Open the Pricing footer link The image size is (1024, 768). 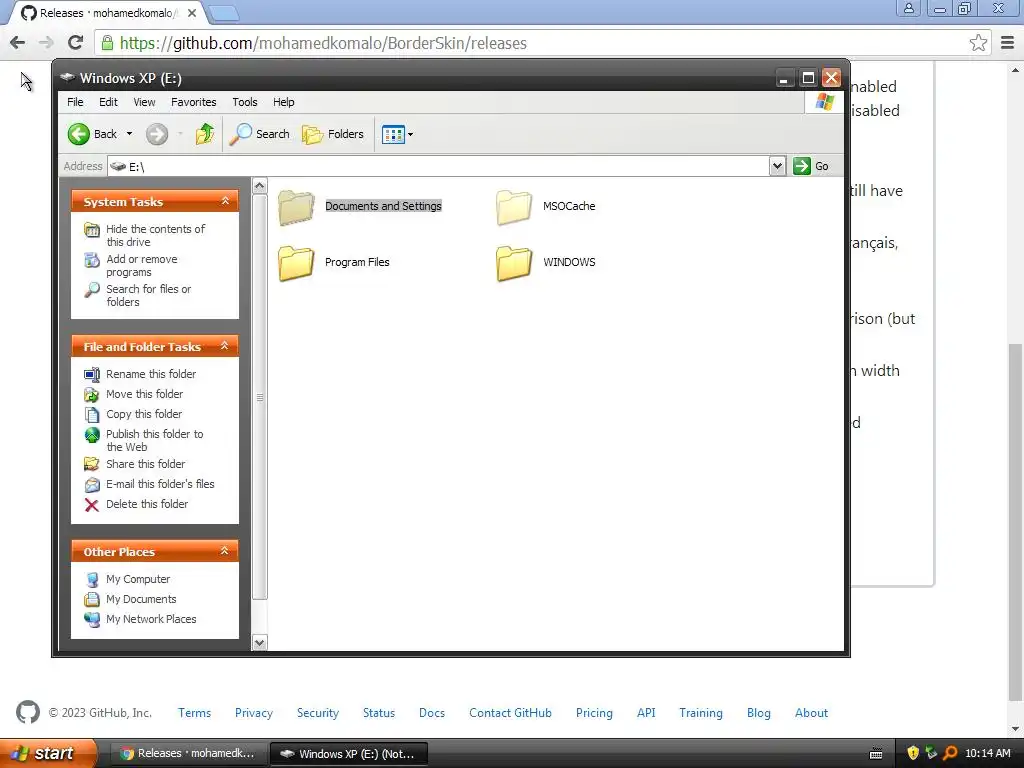pyautogui.click(x=594, y=712)
